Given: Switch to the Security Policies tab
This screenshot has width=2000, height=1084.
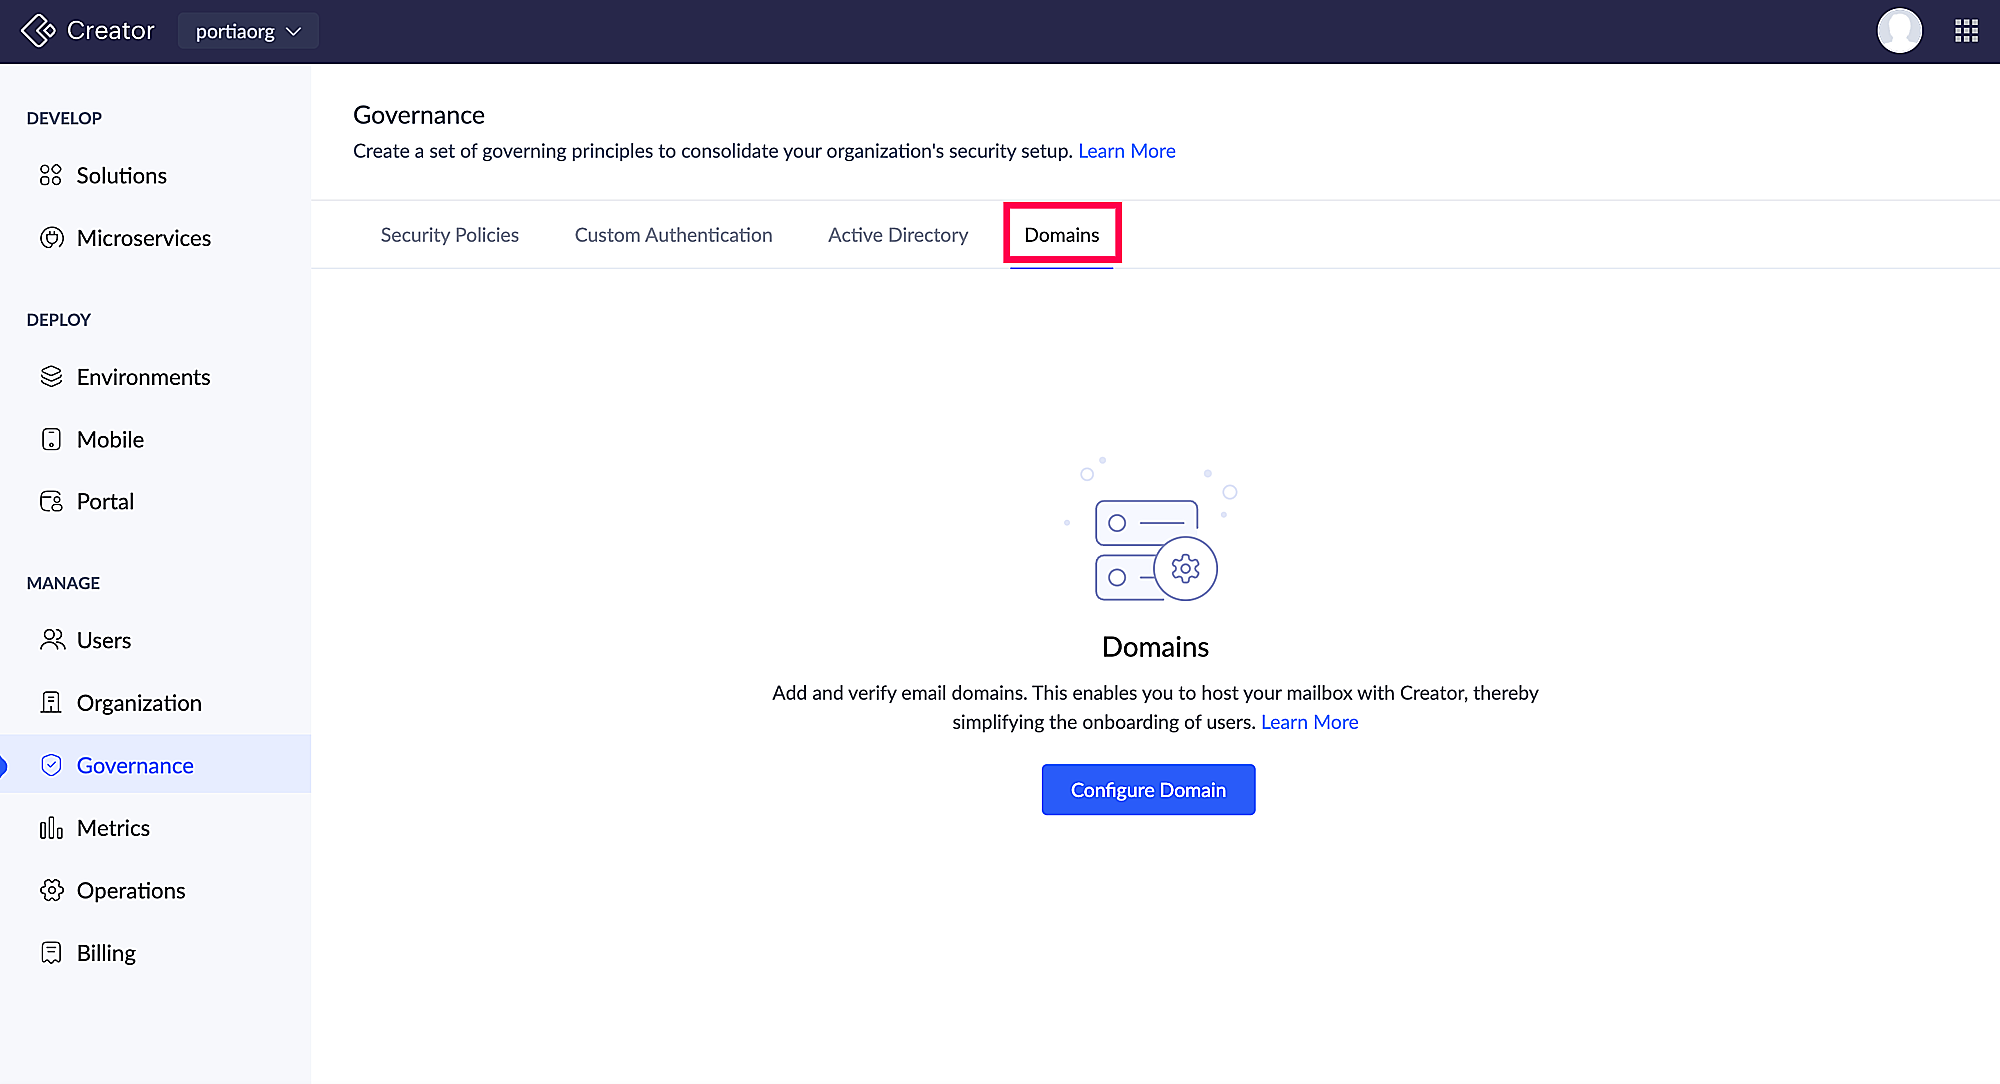Looking at the screenshot, I should [x=449, y=235].
